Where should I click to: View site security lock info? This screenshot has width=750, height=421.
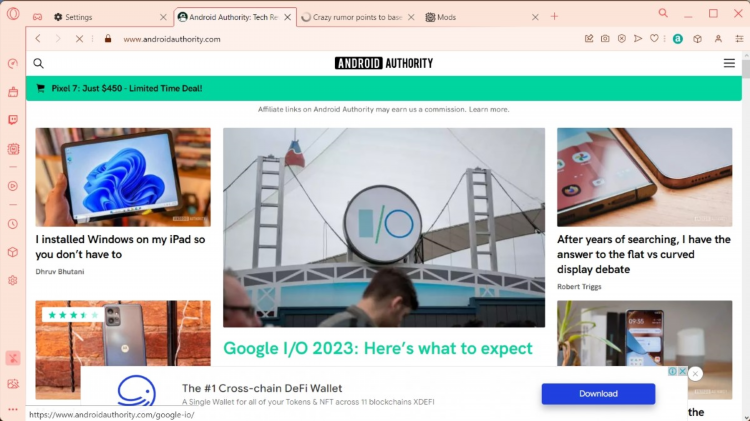(108, 39)
